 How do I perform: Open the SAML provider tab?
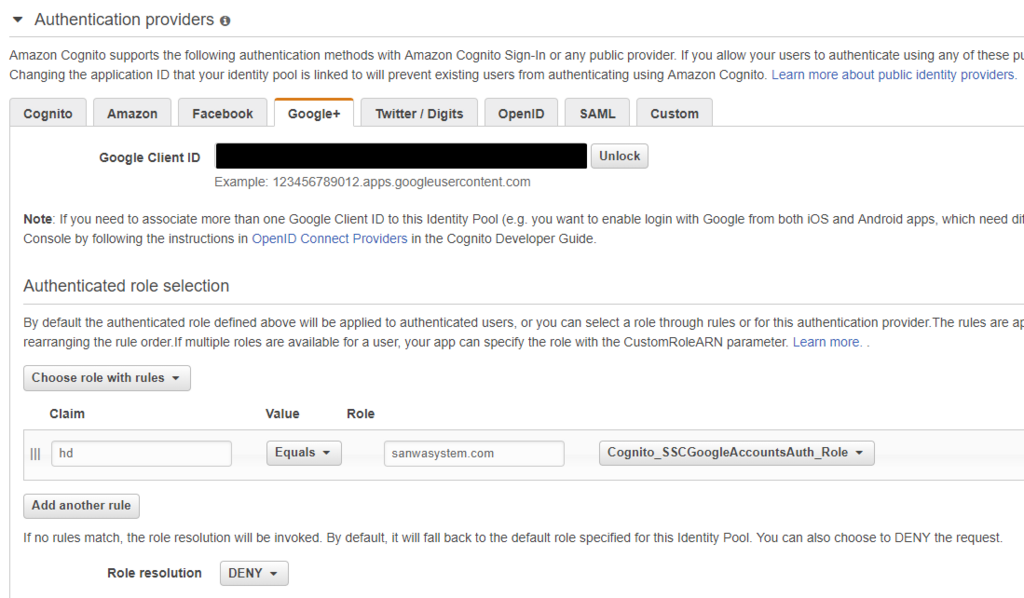click(597, 113)
